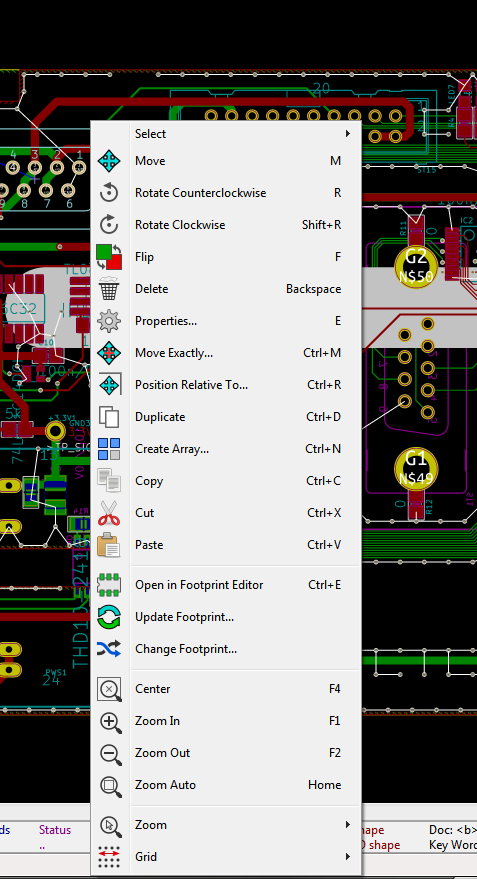Expand the Select submenu arrow
This screenshot has height=879, width=477.
click(348, 133)
